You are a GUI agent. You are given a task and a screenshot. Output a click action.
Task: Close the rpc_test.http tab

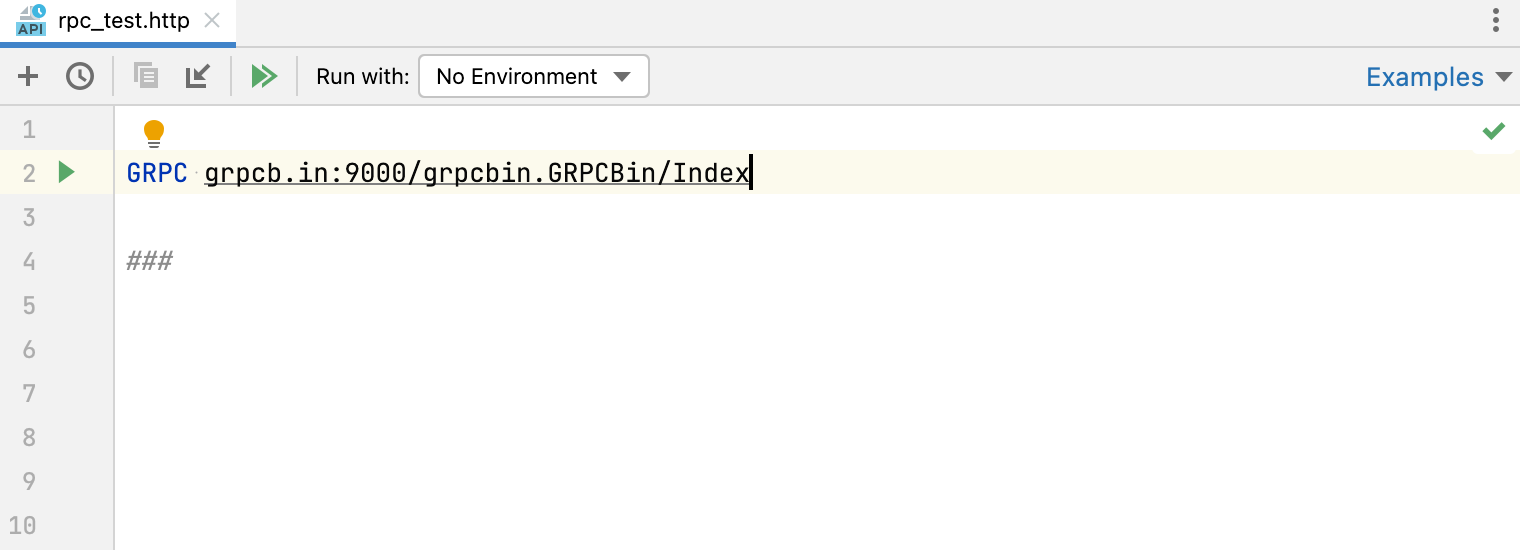tap(211, 21)
